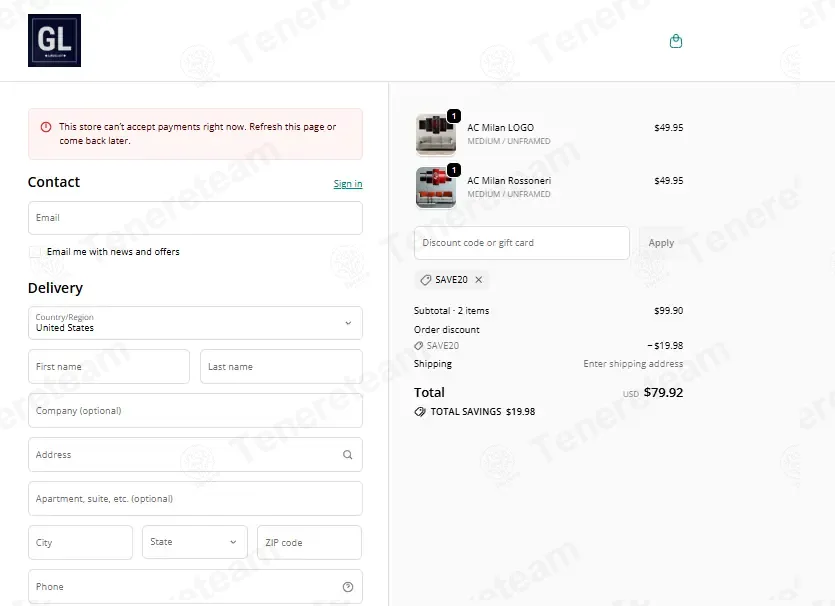This screenshot has width=835, height=606.
Task: Click the -$19.98 discount amount
Action: [x=665, y=346]
